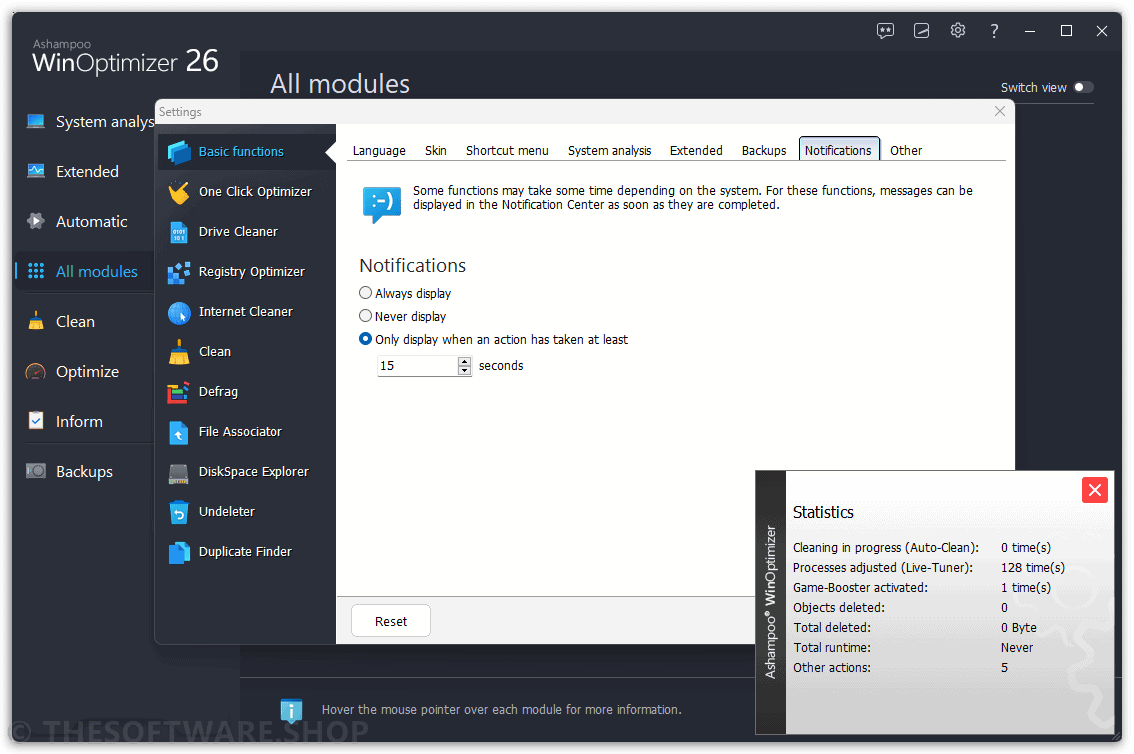
Task: Select the Never display radio button
Action: pyautogui.click(x=365, y=316)
